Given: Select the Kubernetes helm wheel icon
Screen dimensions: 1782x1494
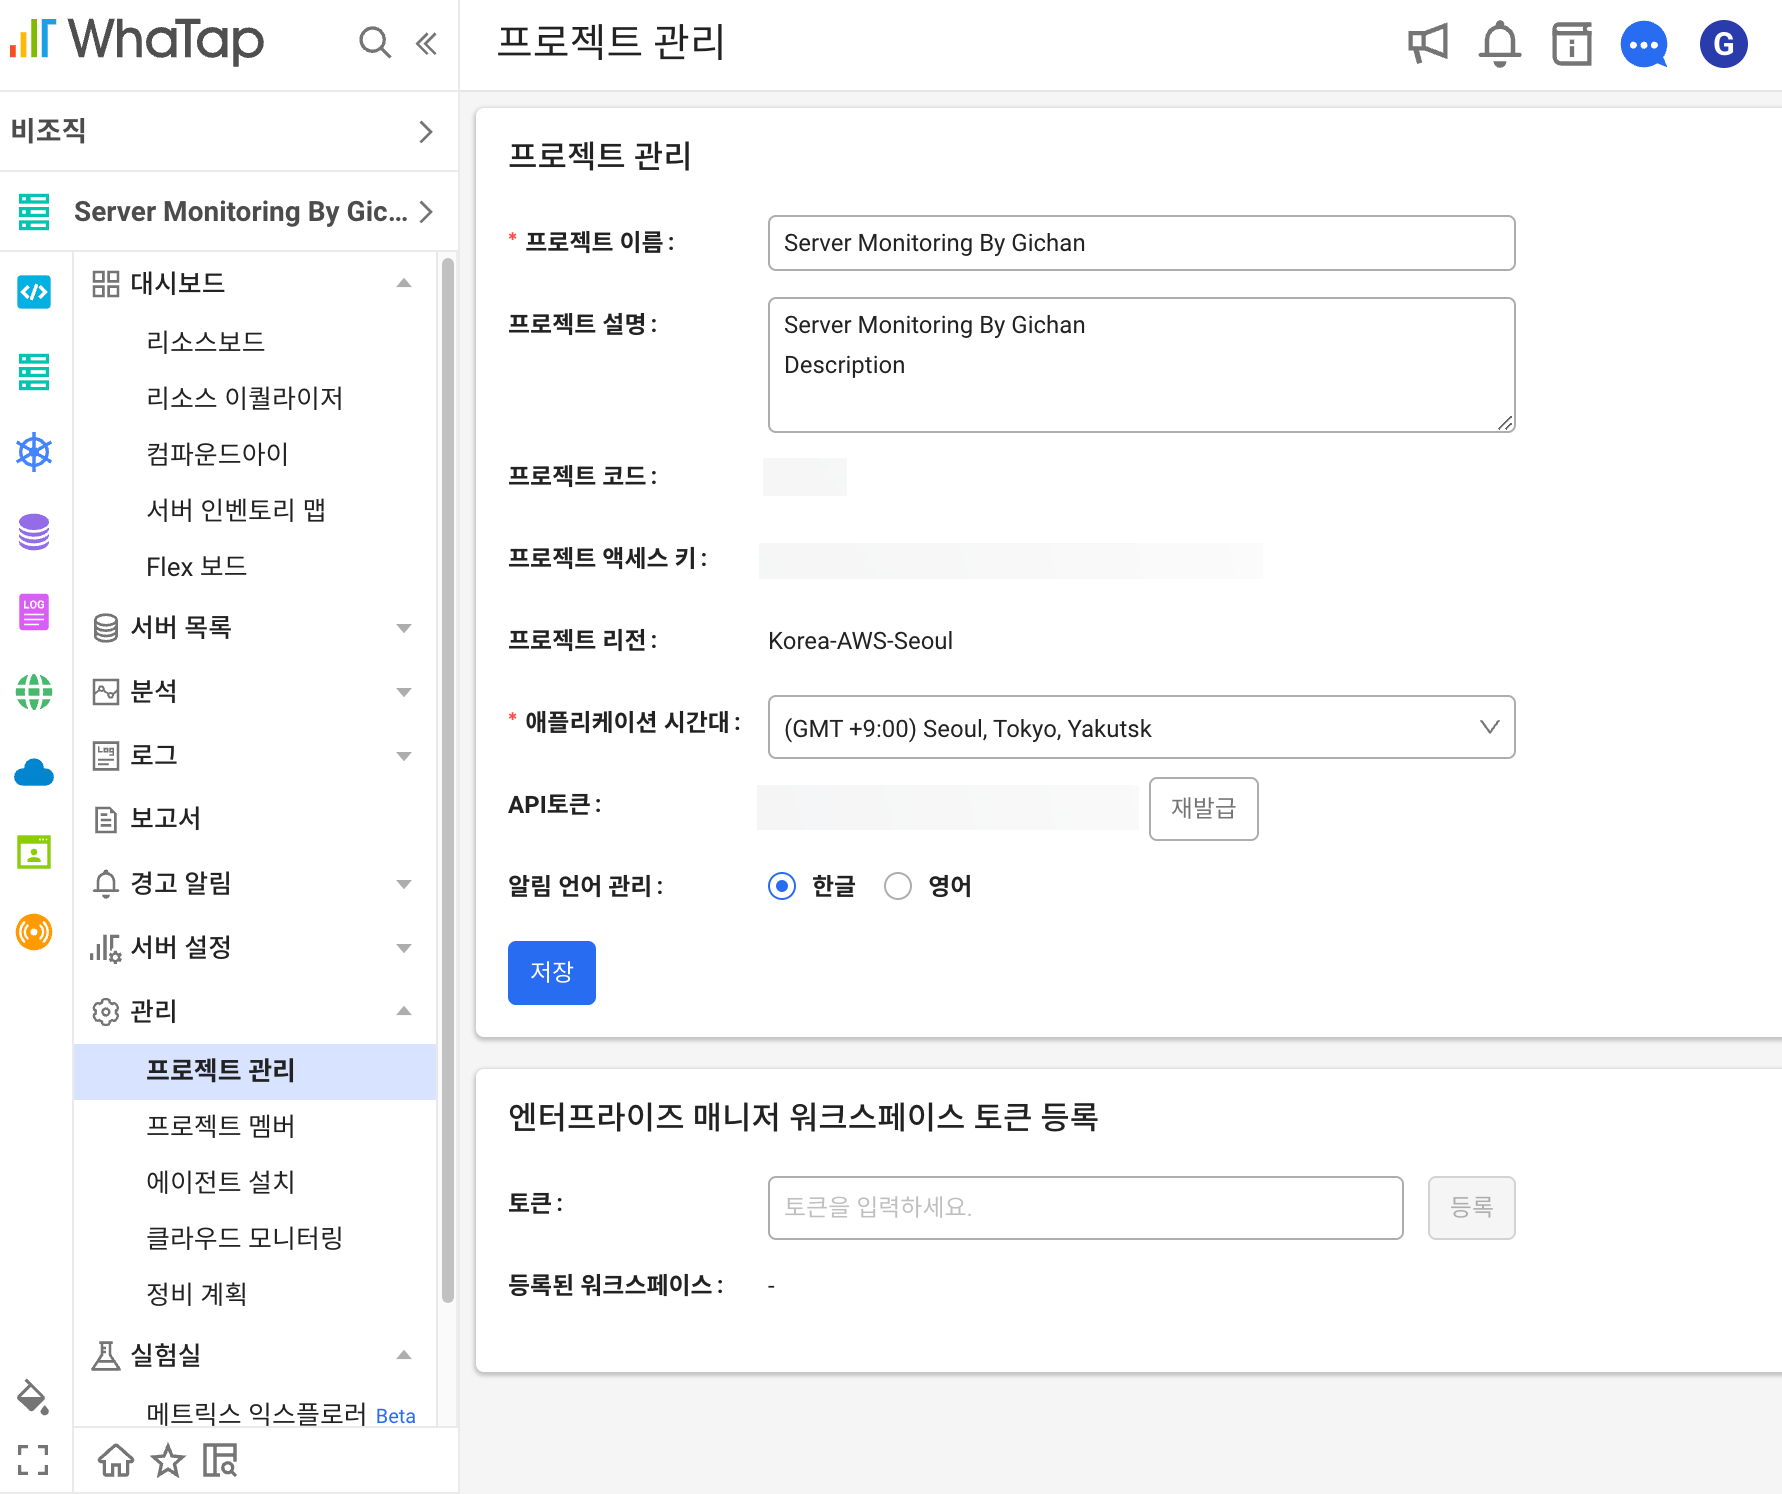Looking at the screenshot, I should (x=34, y=452).
